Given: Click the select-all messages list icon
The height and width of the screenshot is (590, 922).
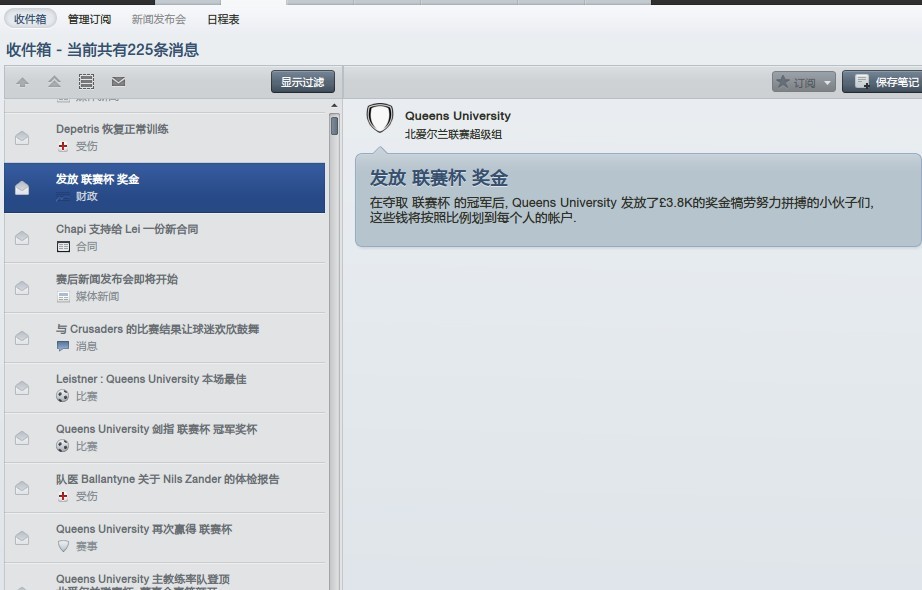Looking at the screenshot, I should (x=86, y=82).
